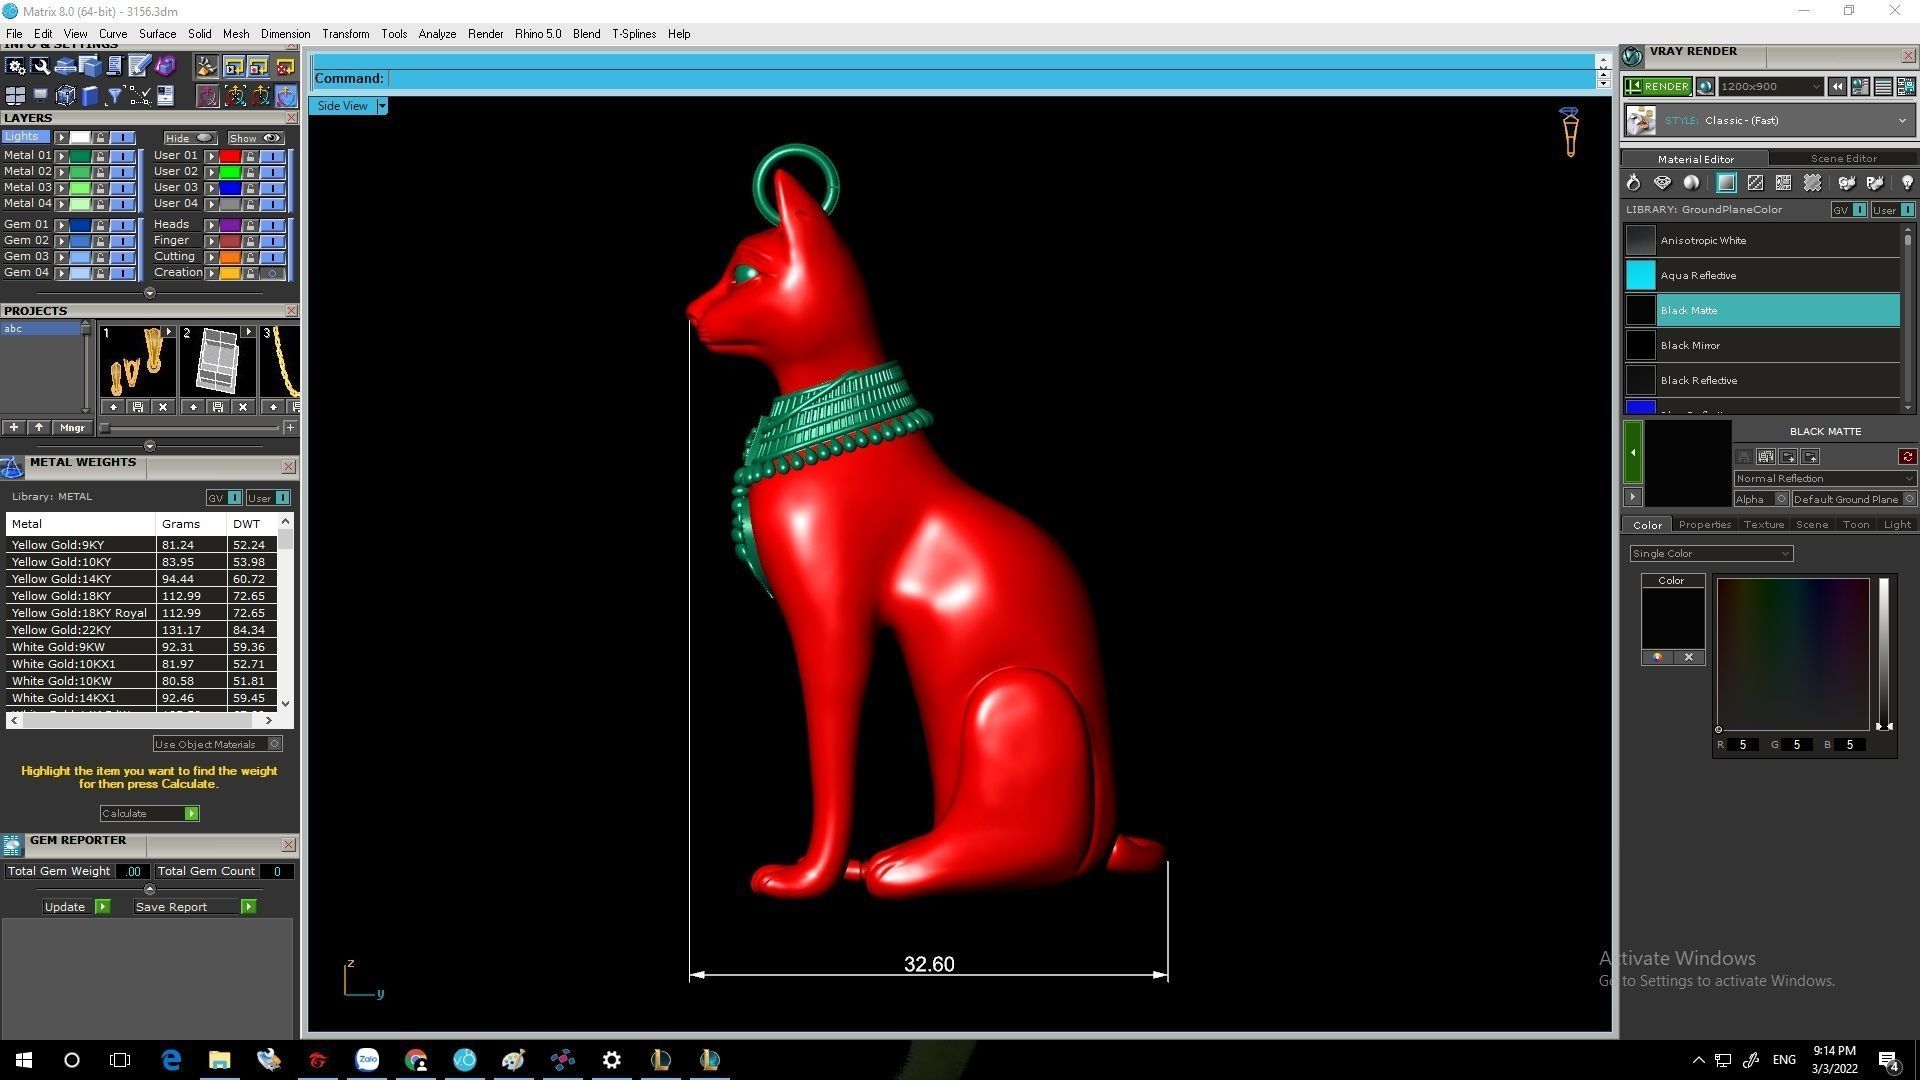Click the V-Ray preview sphere icon beside Render
This screenshot has width=1920, height=1080.
coord(1705,86)
